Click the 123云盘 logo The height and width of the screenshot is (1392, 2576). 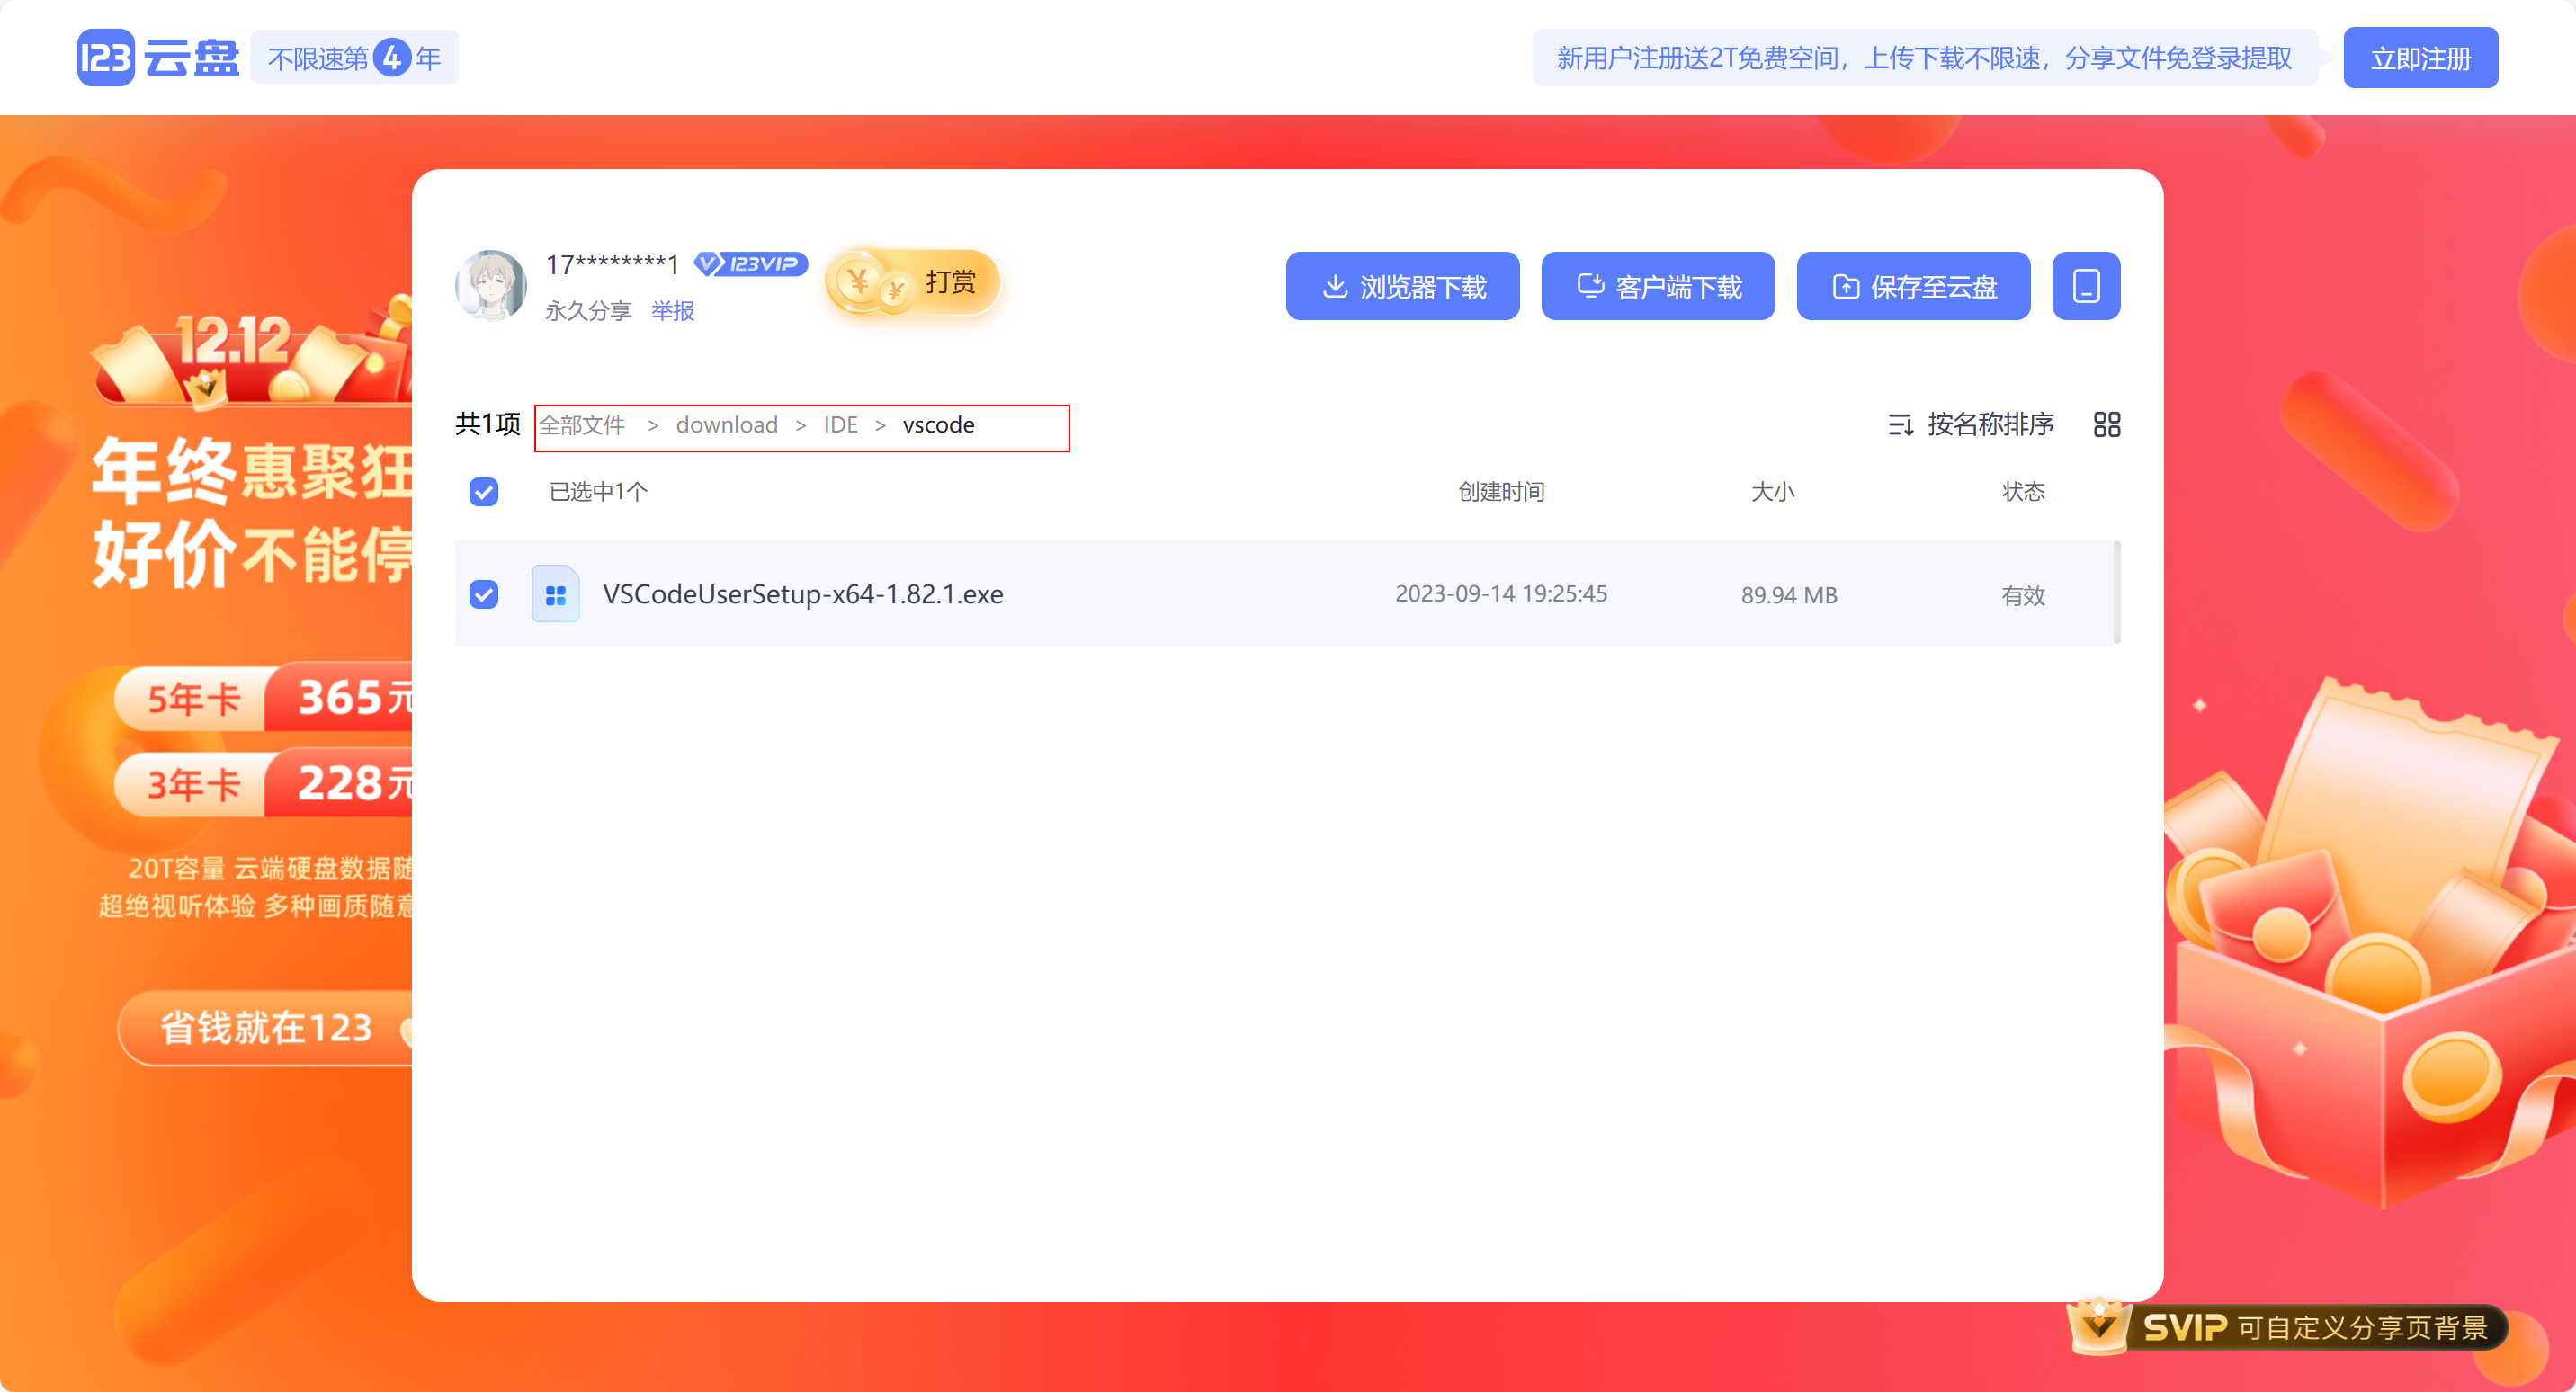tap(158, 58)
